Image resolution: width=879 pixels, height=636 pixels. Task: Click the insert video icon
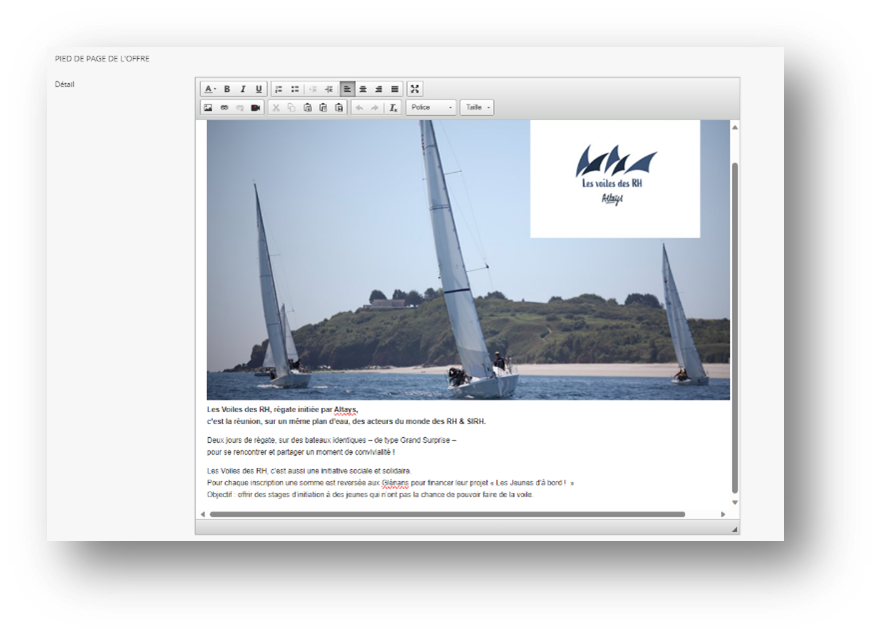pyautogui.click(x=256, y=107)
